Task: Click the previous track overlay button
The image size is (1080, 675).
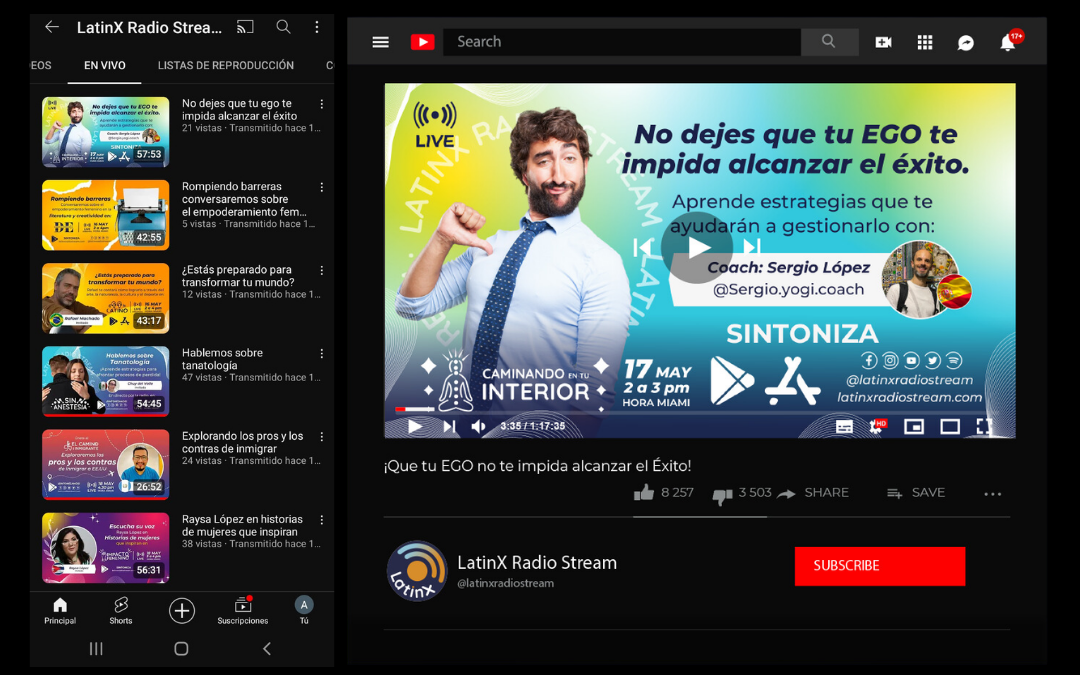Action: [643, 247]
